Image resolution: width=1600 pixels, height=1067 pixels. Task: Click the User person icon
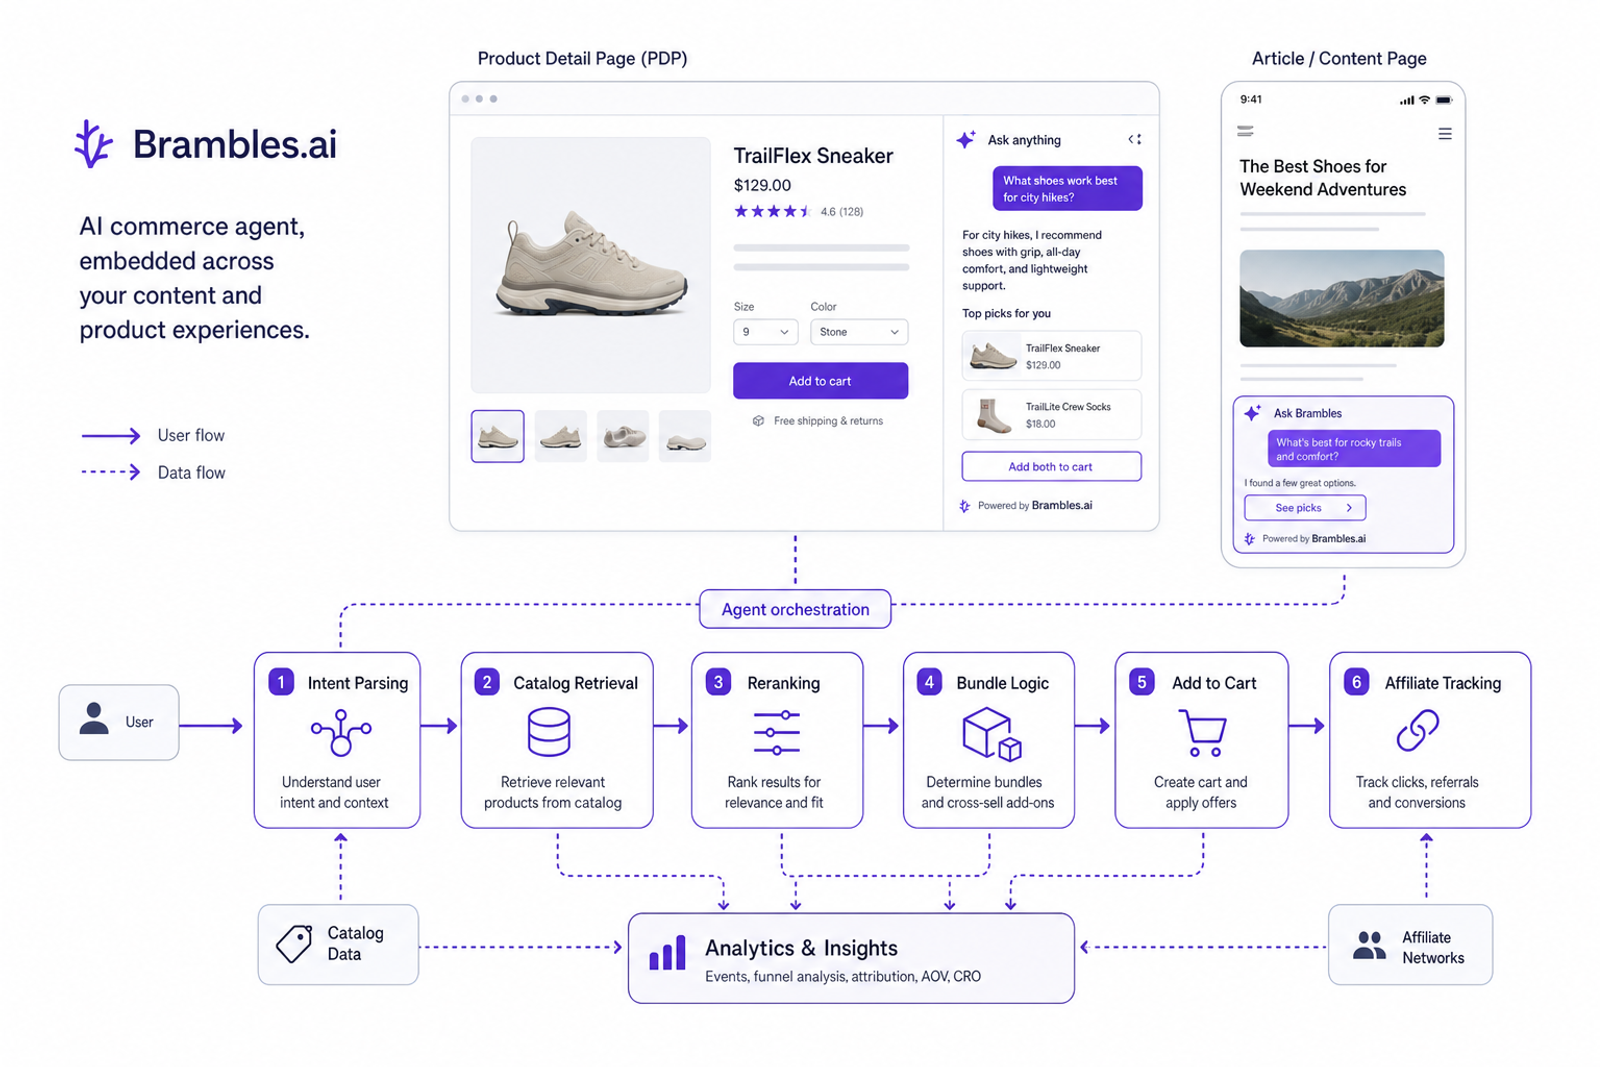pyautogui.click(x=94, y=719)
